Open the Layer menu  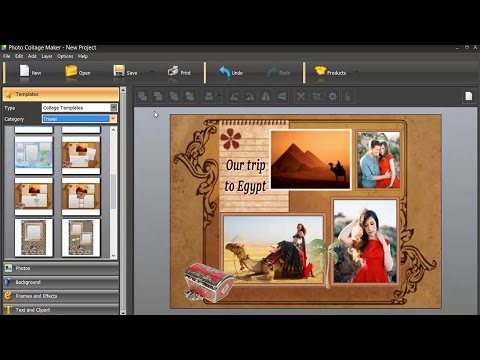(47, 56)
